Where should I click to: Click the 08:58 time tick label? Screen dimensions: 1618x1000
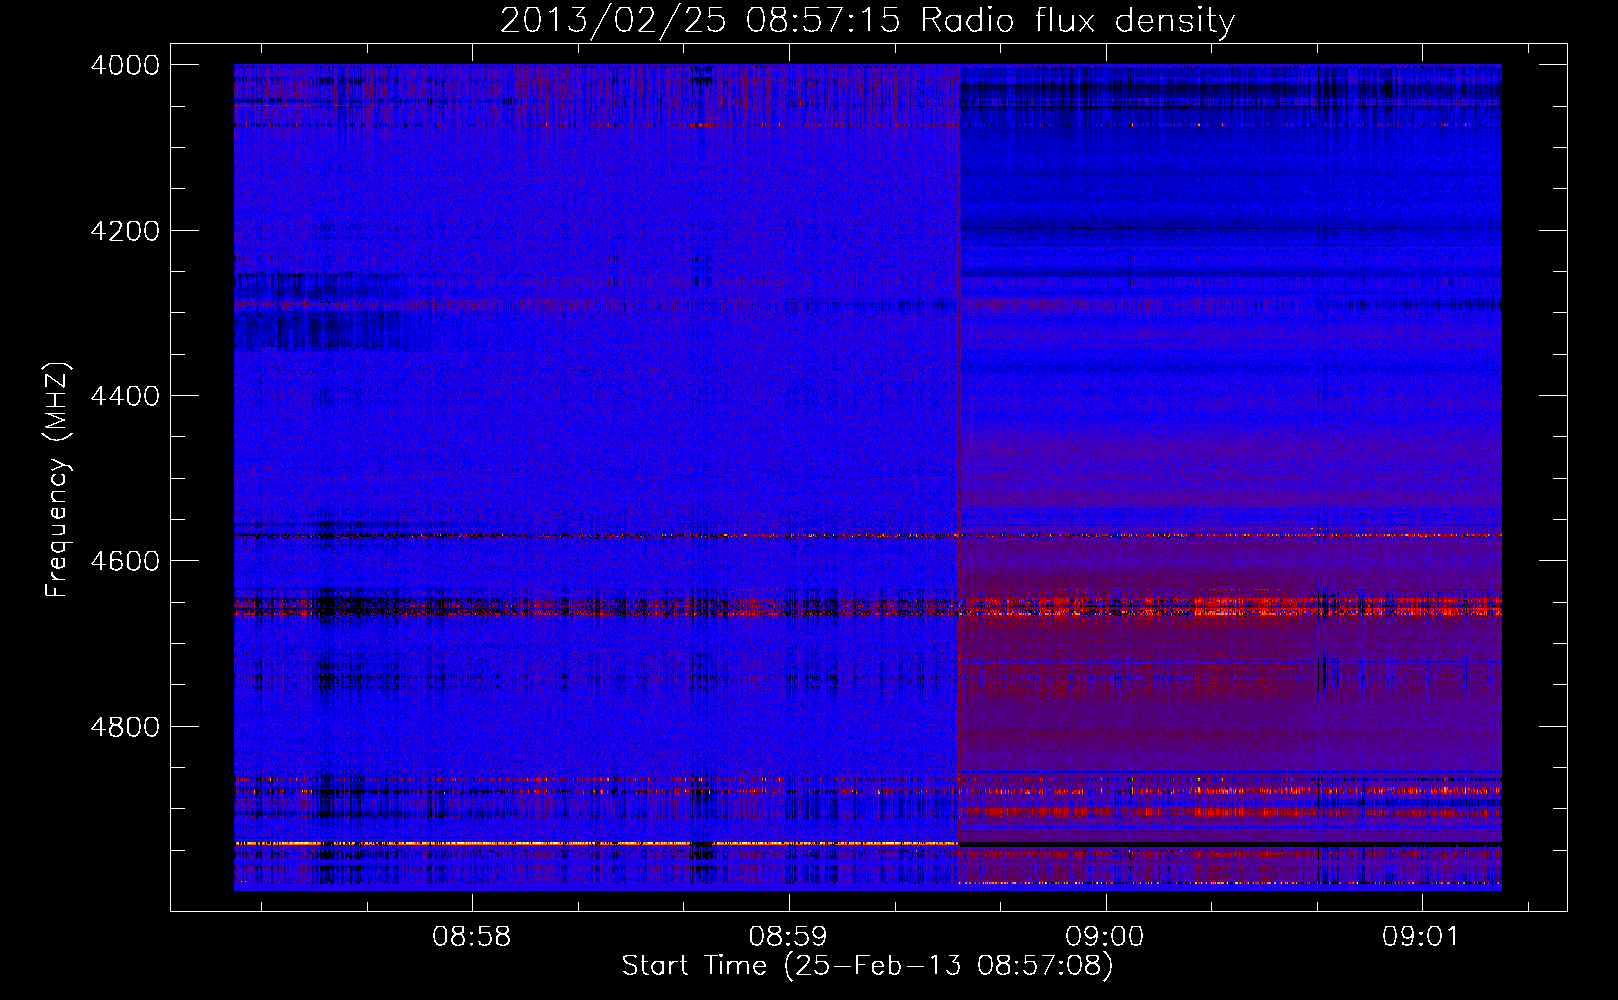click(471, 937)
